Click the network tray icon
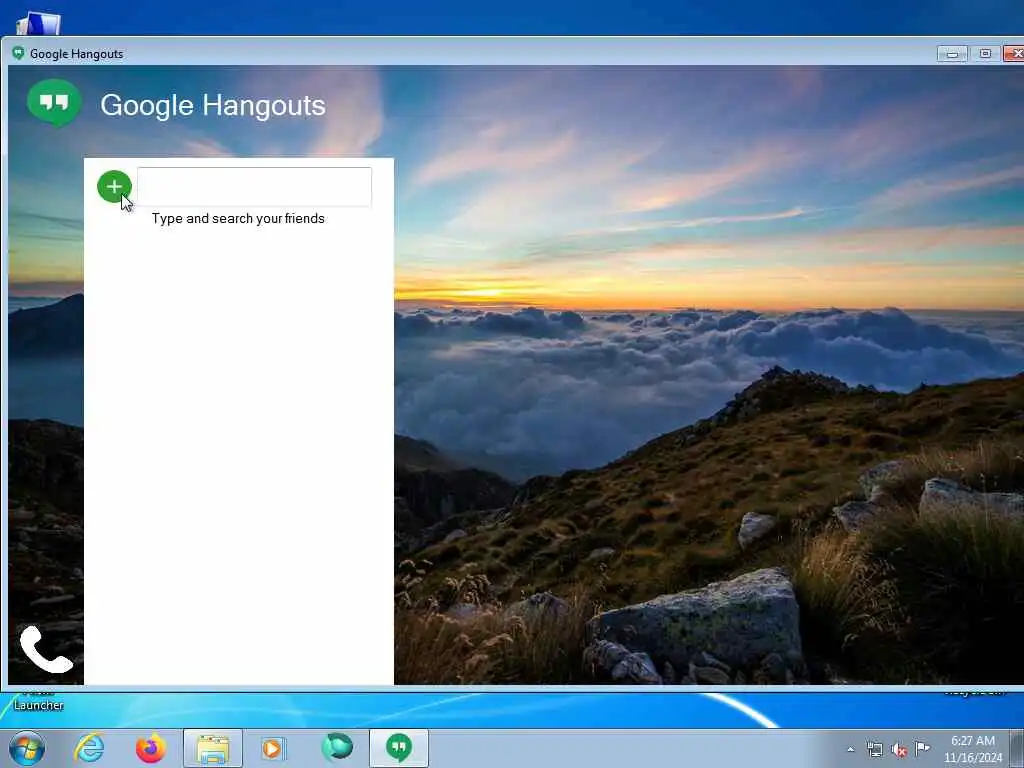1024x768 pixels. point(874,750)
